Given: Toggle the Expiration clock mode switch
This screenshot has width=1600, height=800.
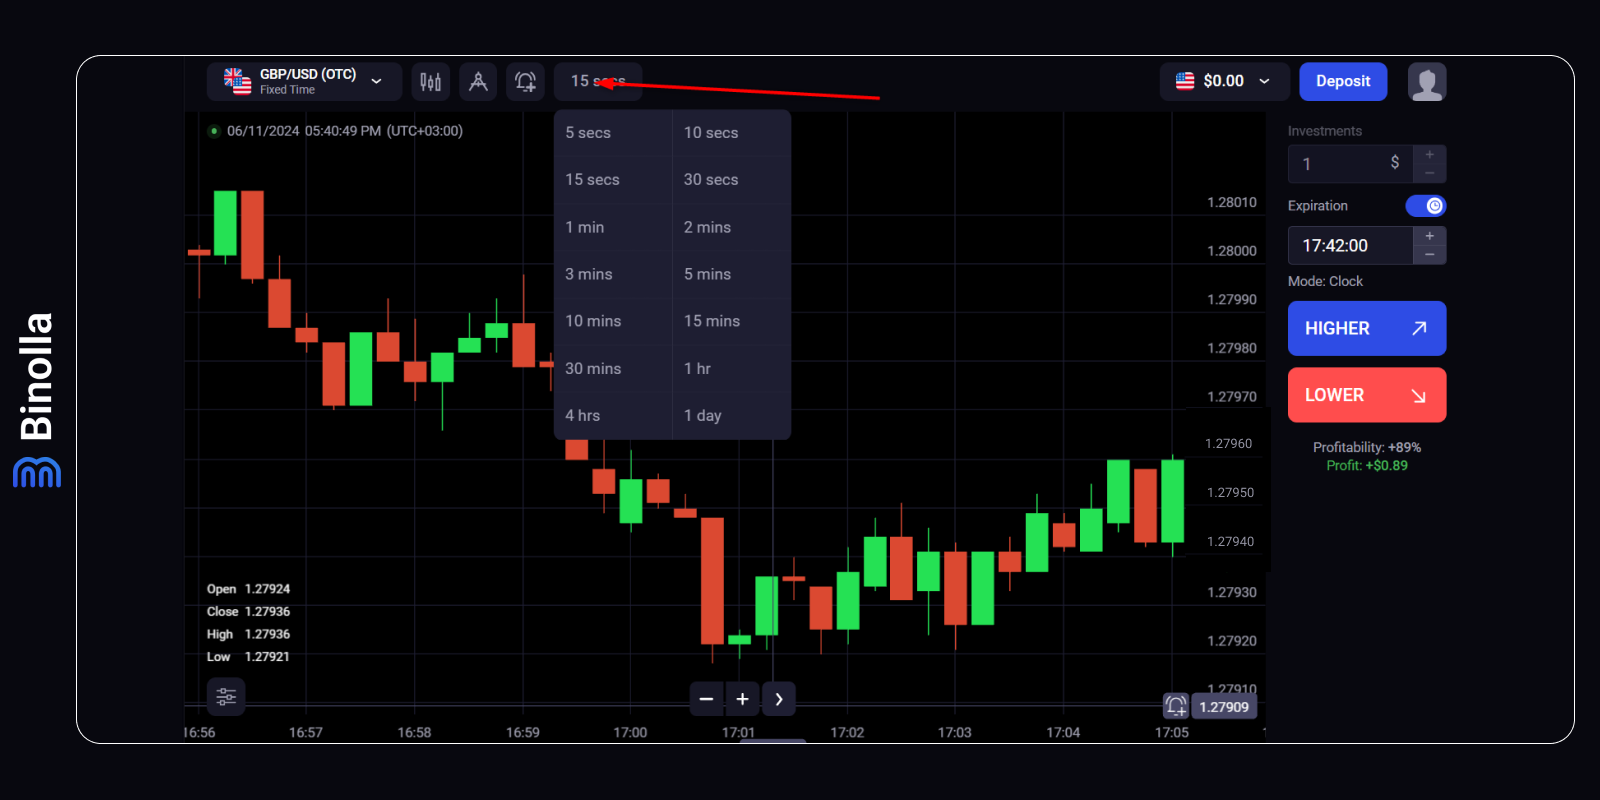Looking at the screenshot, I should [1425, 206].
